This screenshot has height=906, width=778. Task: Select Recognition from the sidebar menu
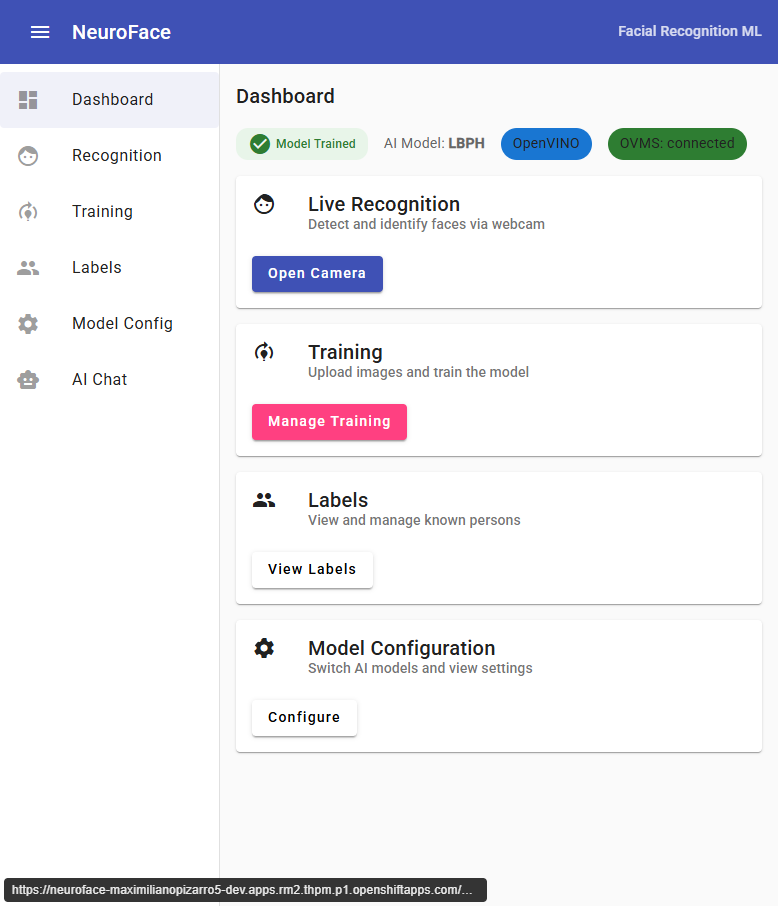pos(117,155)
